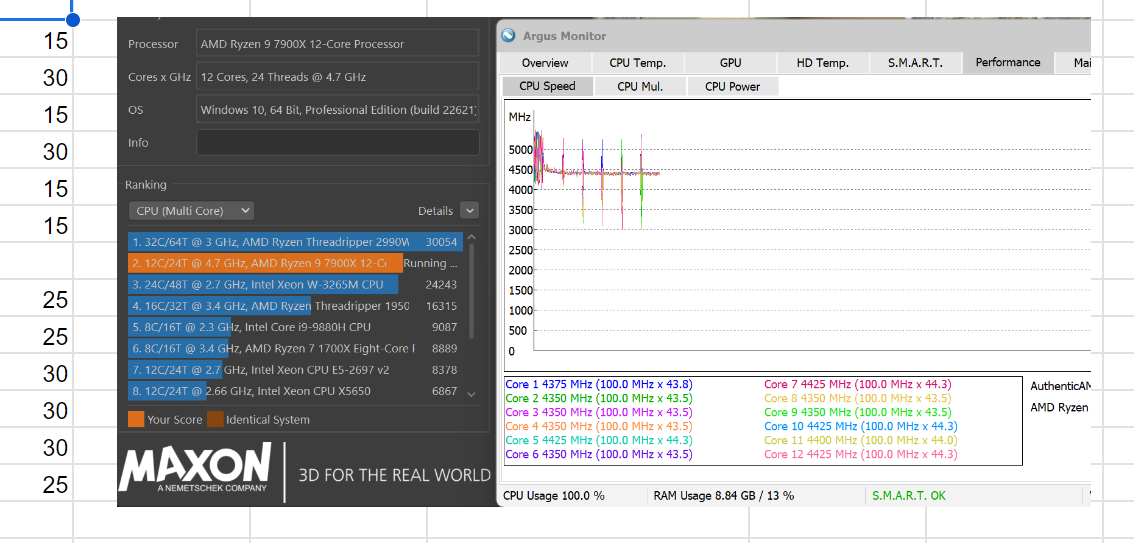Screen dimensions: 1134x543
Task: Click the Core 3 4350 MHz legend entry
Action: tap(599, 412)
